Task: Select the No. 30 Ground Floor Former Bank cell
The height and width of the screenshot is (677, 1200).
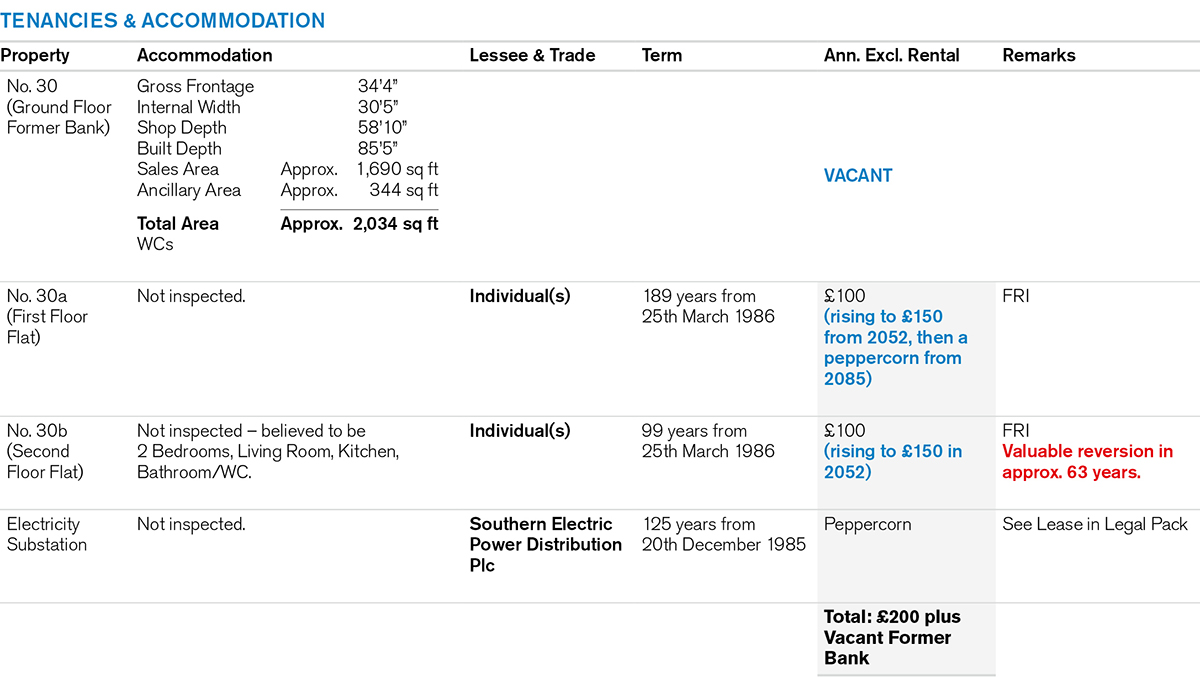Action: [58, 107]
